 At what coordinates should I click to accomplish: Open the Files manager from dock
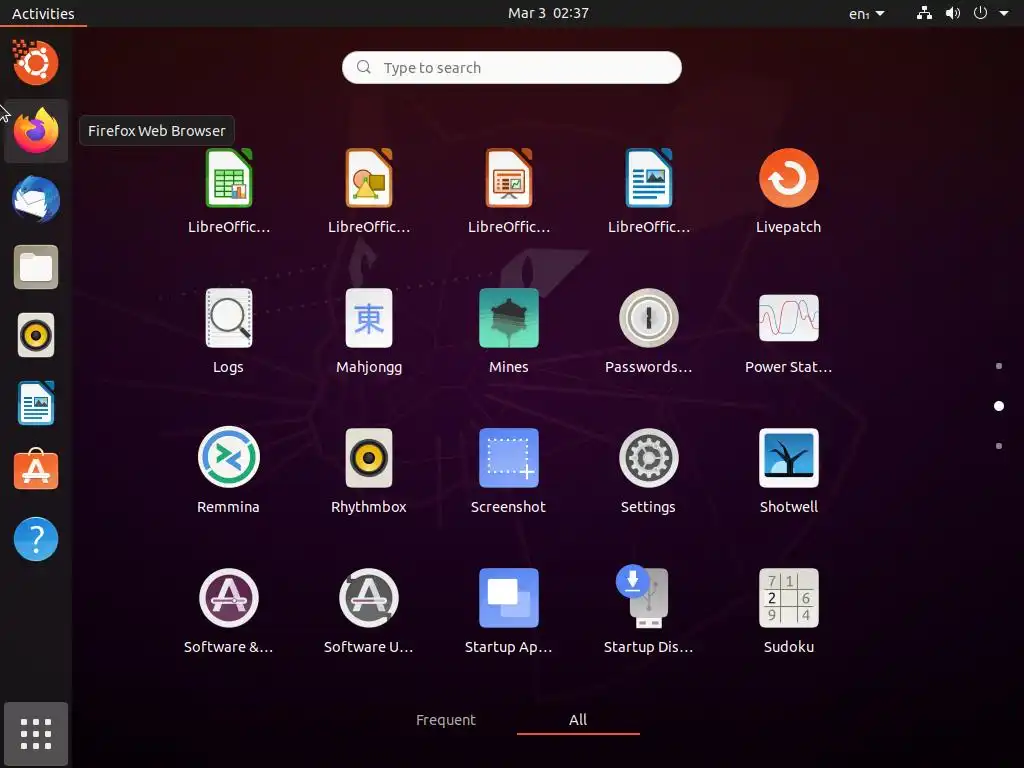(36, 267)
